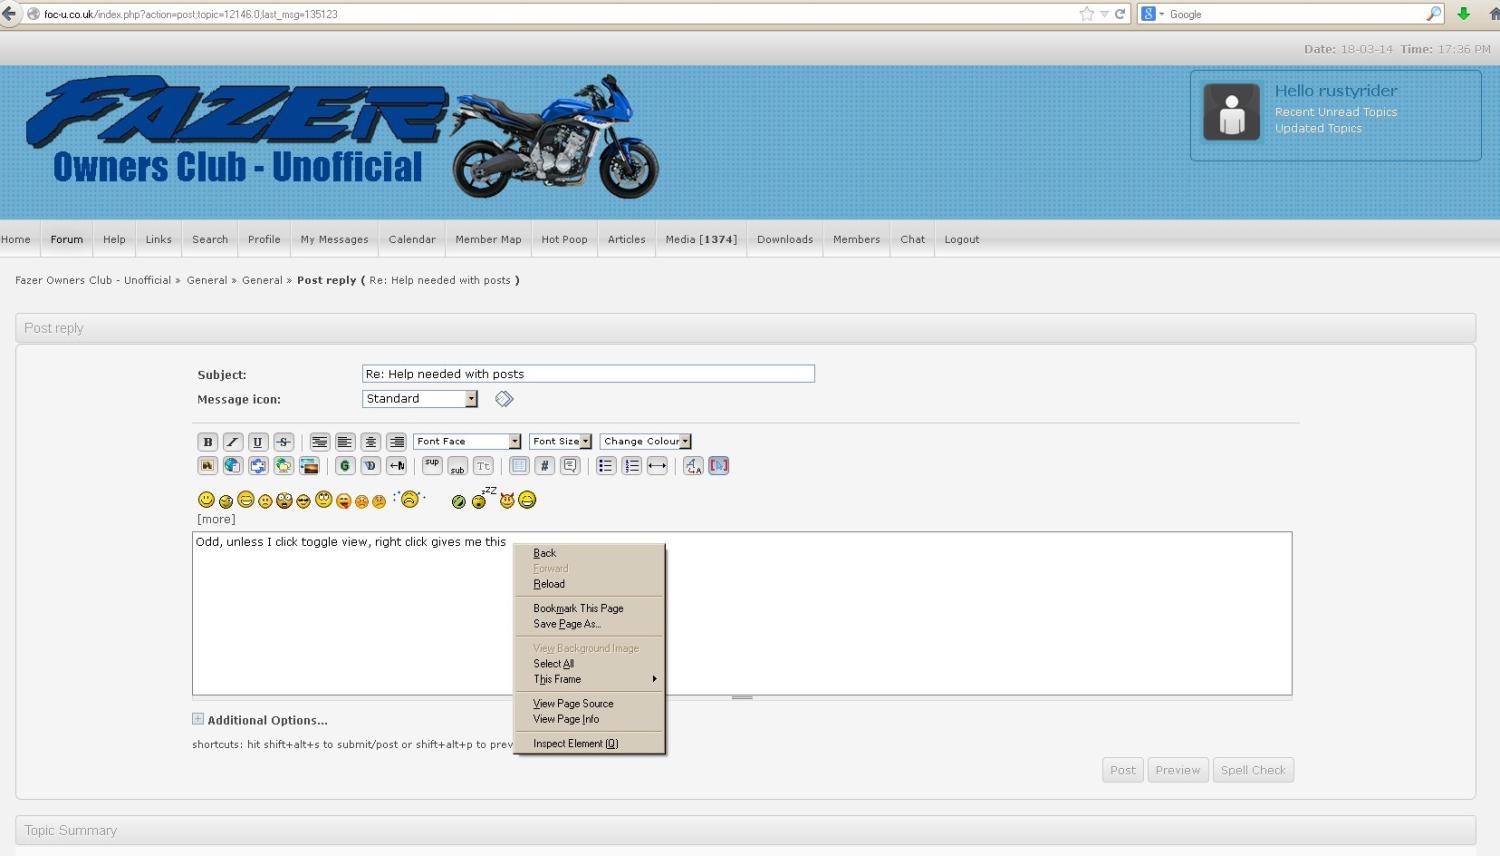Viewport: 1500px width, 856px height.
Task: Insert superscript tag
Action: [x=432, y=466]
